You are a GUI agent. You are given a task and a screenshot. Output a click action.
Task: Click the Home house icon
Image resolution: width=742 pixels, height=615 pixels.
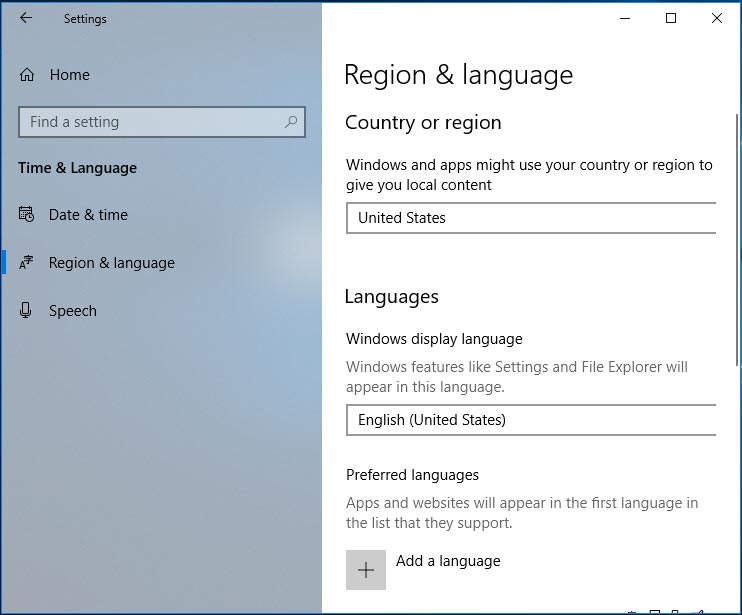click(27, 75)
